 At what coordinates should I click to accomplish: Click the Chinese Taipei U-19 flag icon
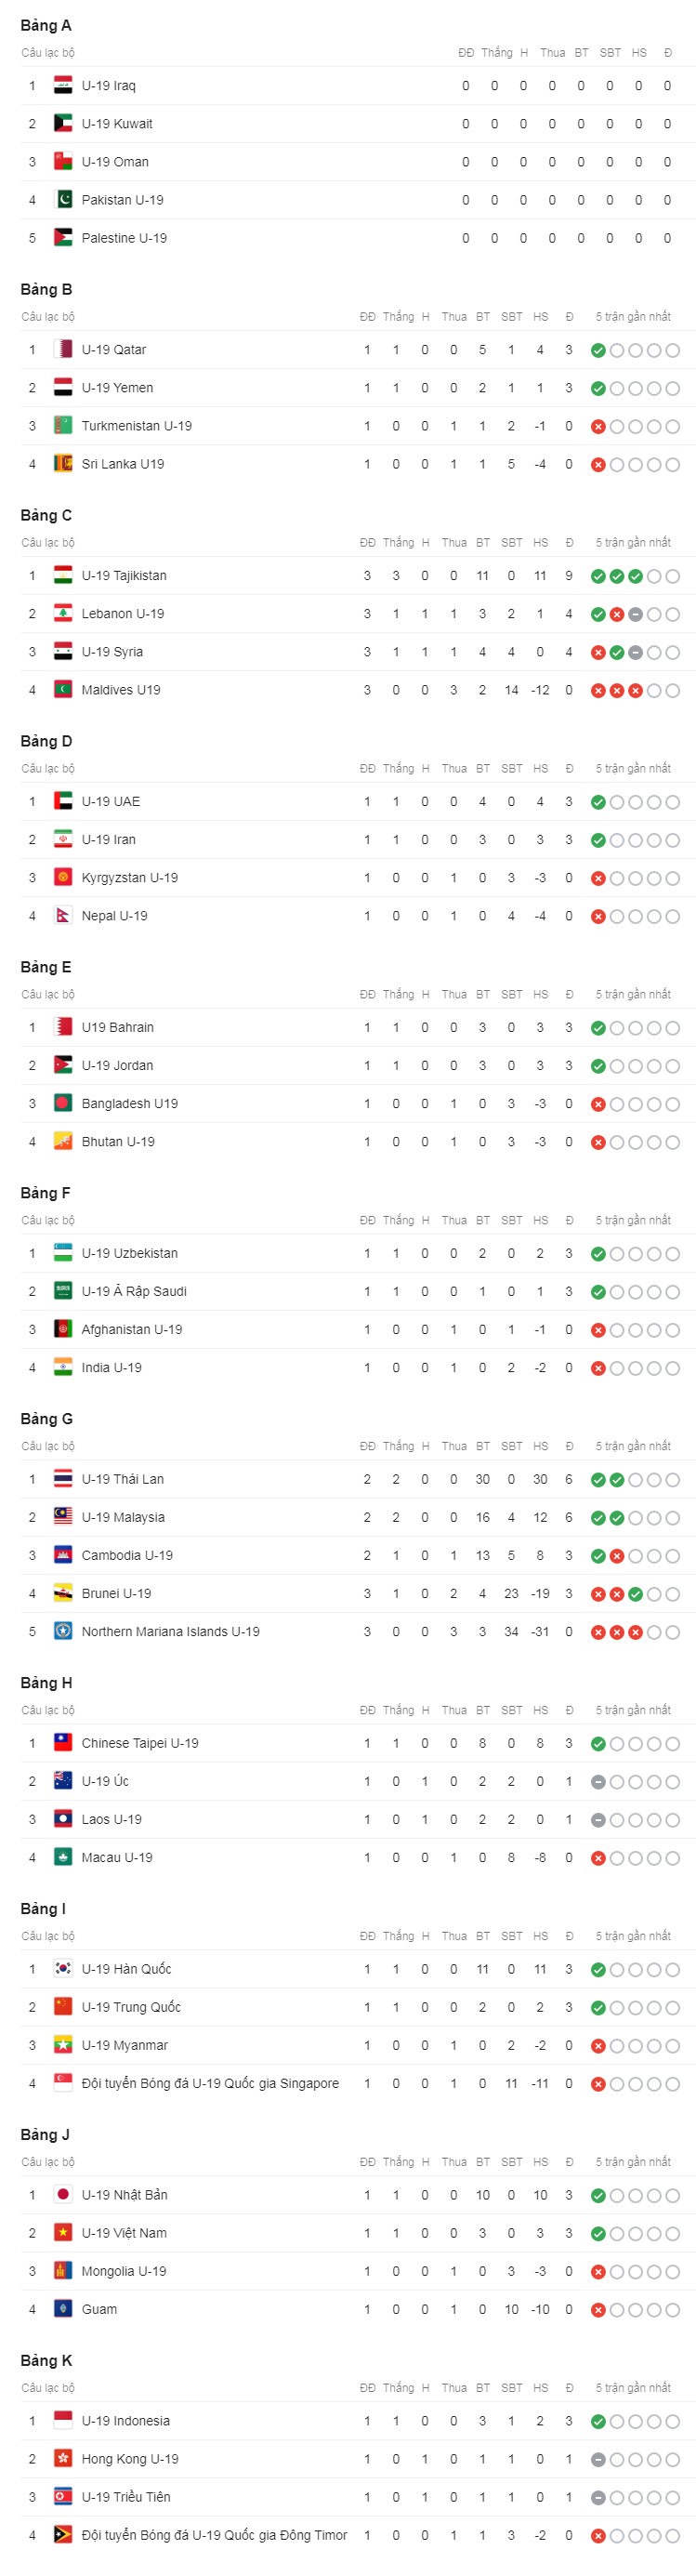tap(63, 1744)
